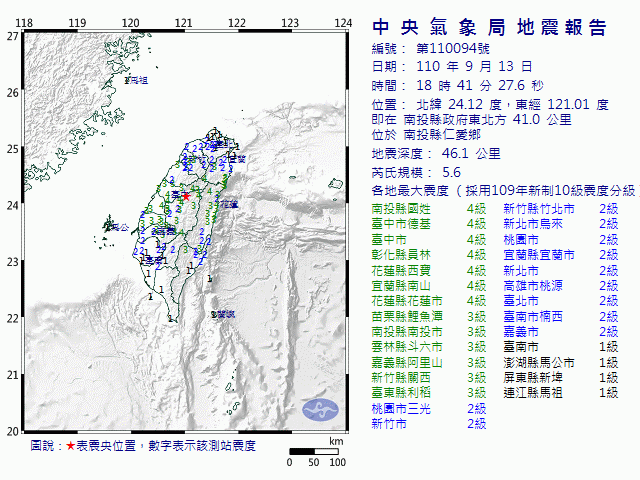Click the longitude axis label 121
Image resolution: width=640 pixels, height=480 pixels.
coord(184,22)
